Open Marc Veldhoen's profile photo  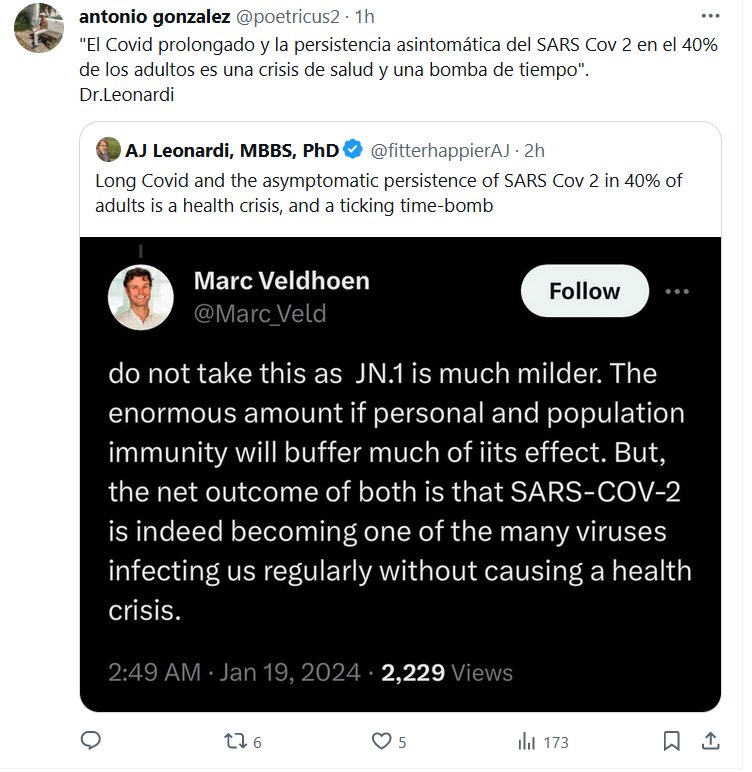pyautogui.click(x=141, y=297)
